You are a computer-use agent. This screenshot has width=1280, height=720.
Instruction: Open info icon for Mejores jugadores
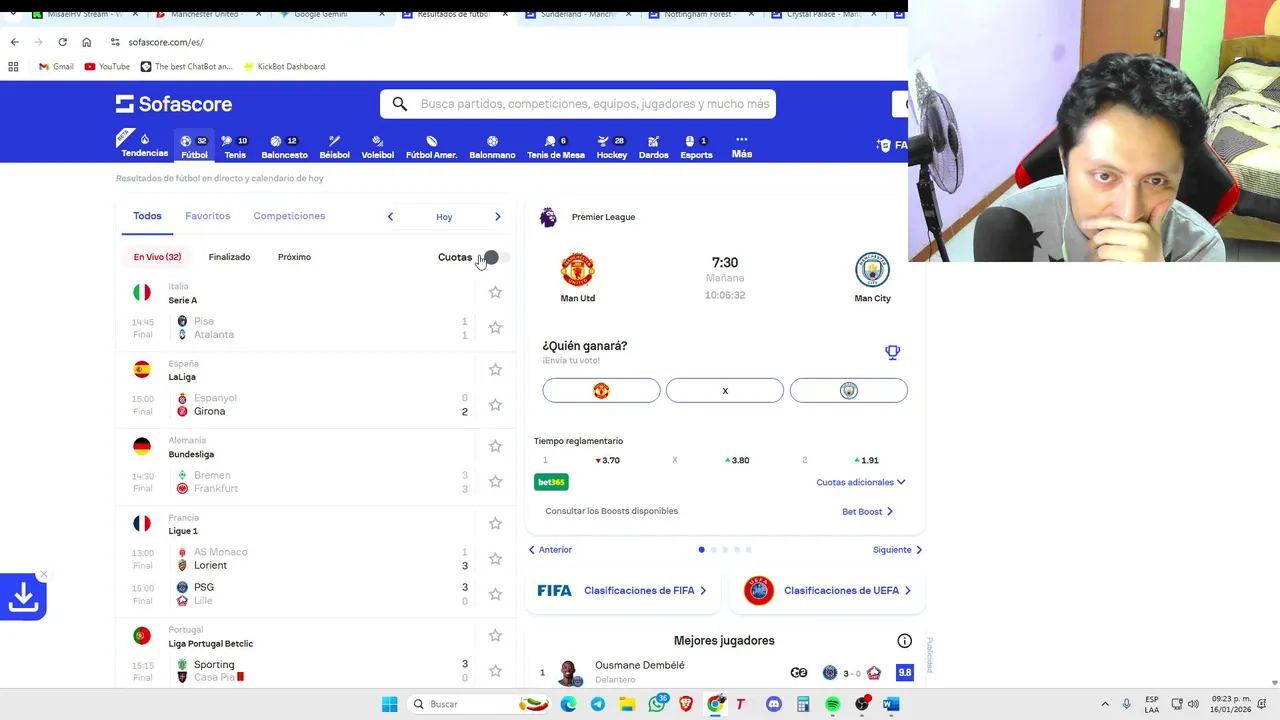coord(904,641)
